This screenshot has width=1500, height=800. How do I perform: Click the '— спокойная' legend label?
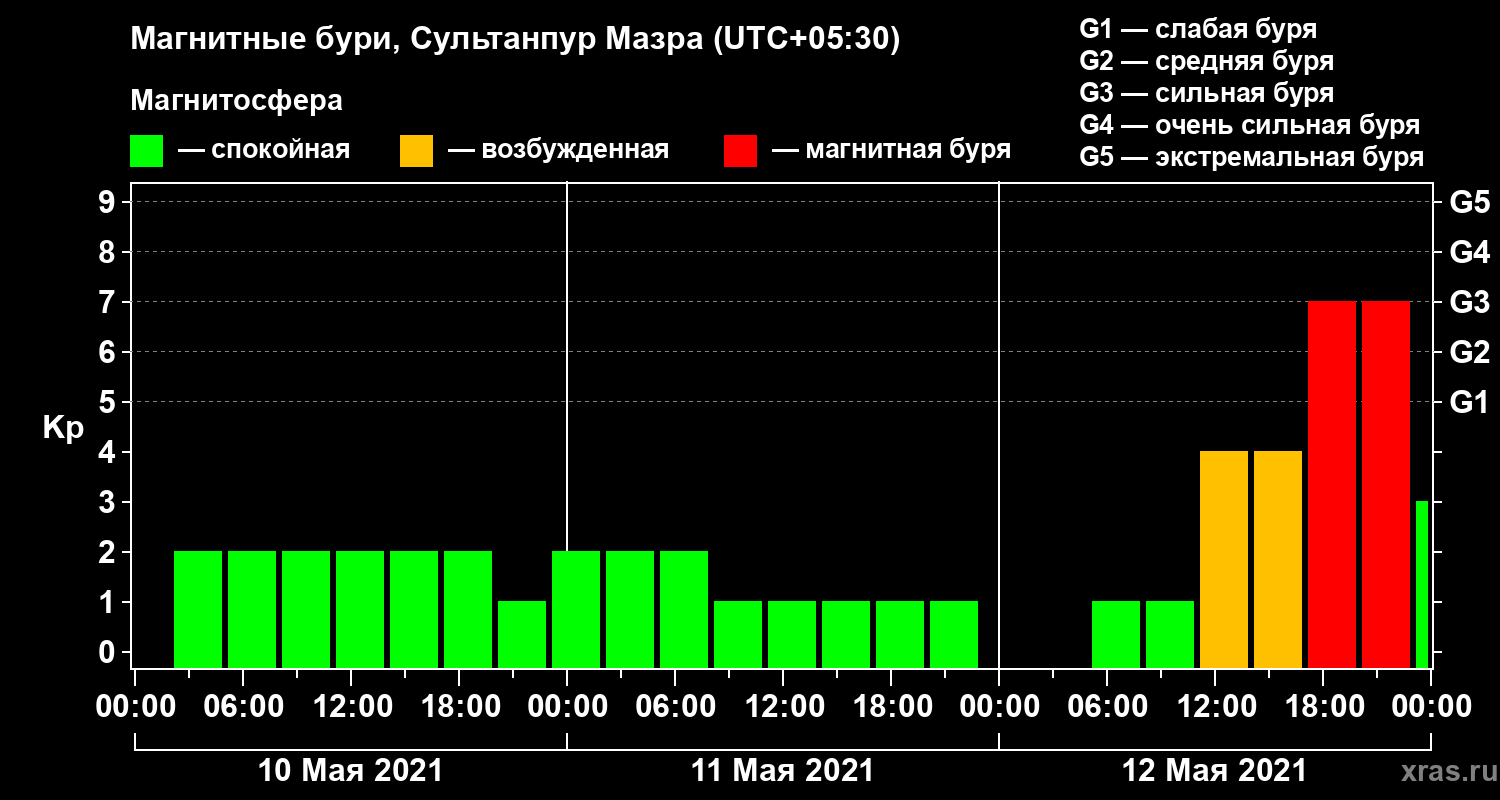[264, 151]
